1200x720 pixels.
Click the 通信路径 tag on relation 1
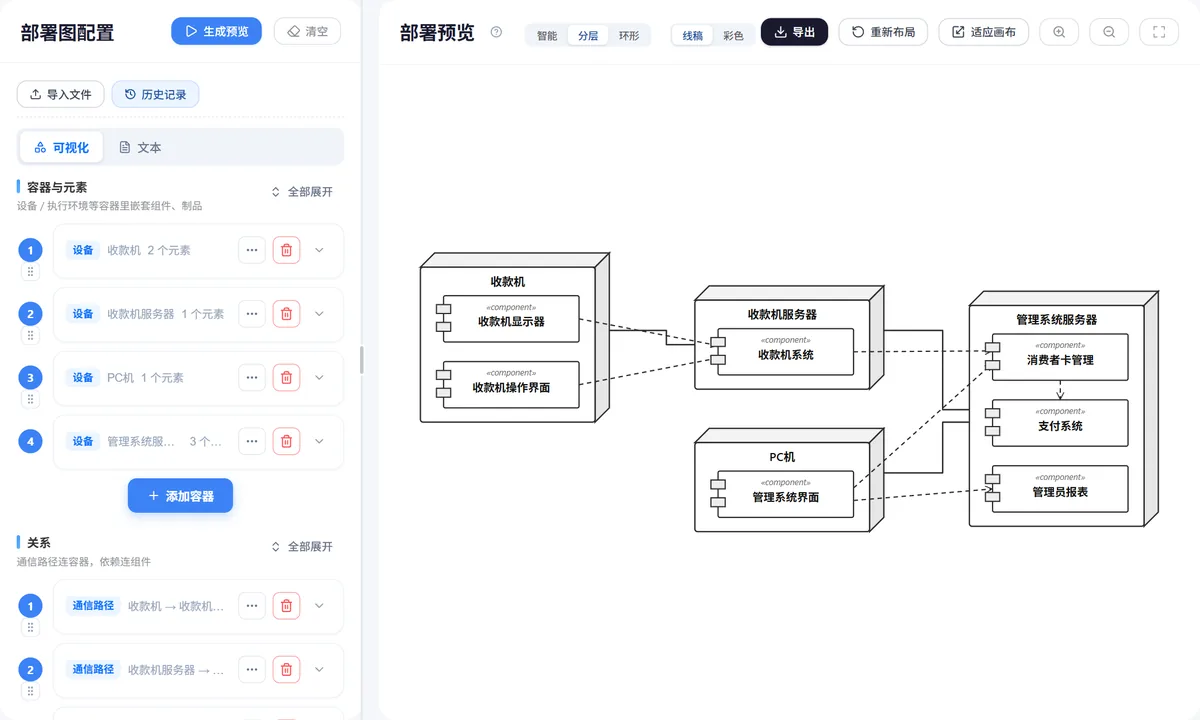pos(93,605)
